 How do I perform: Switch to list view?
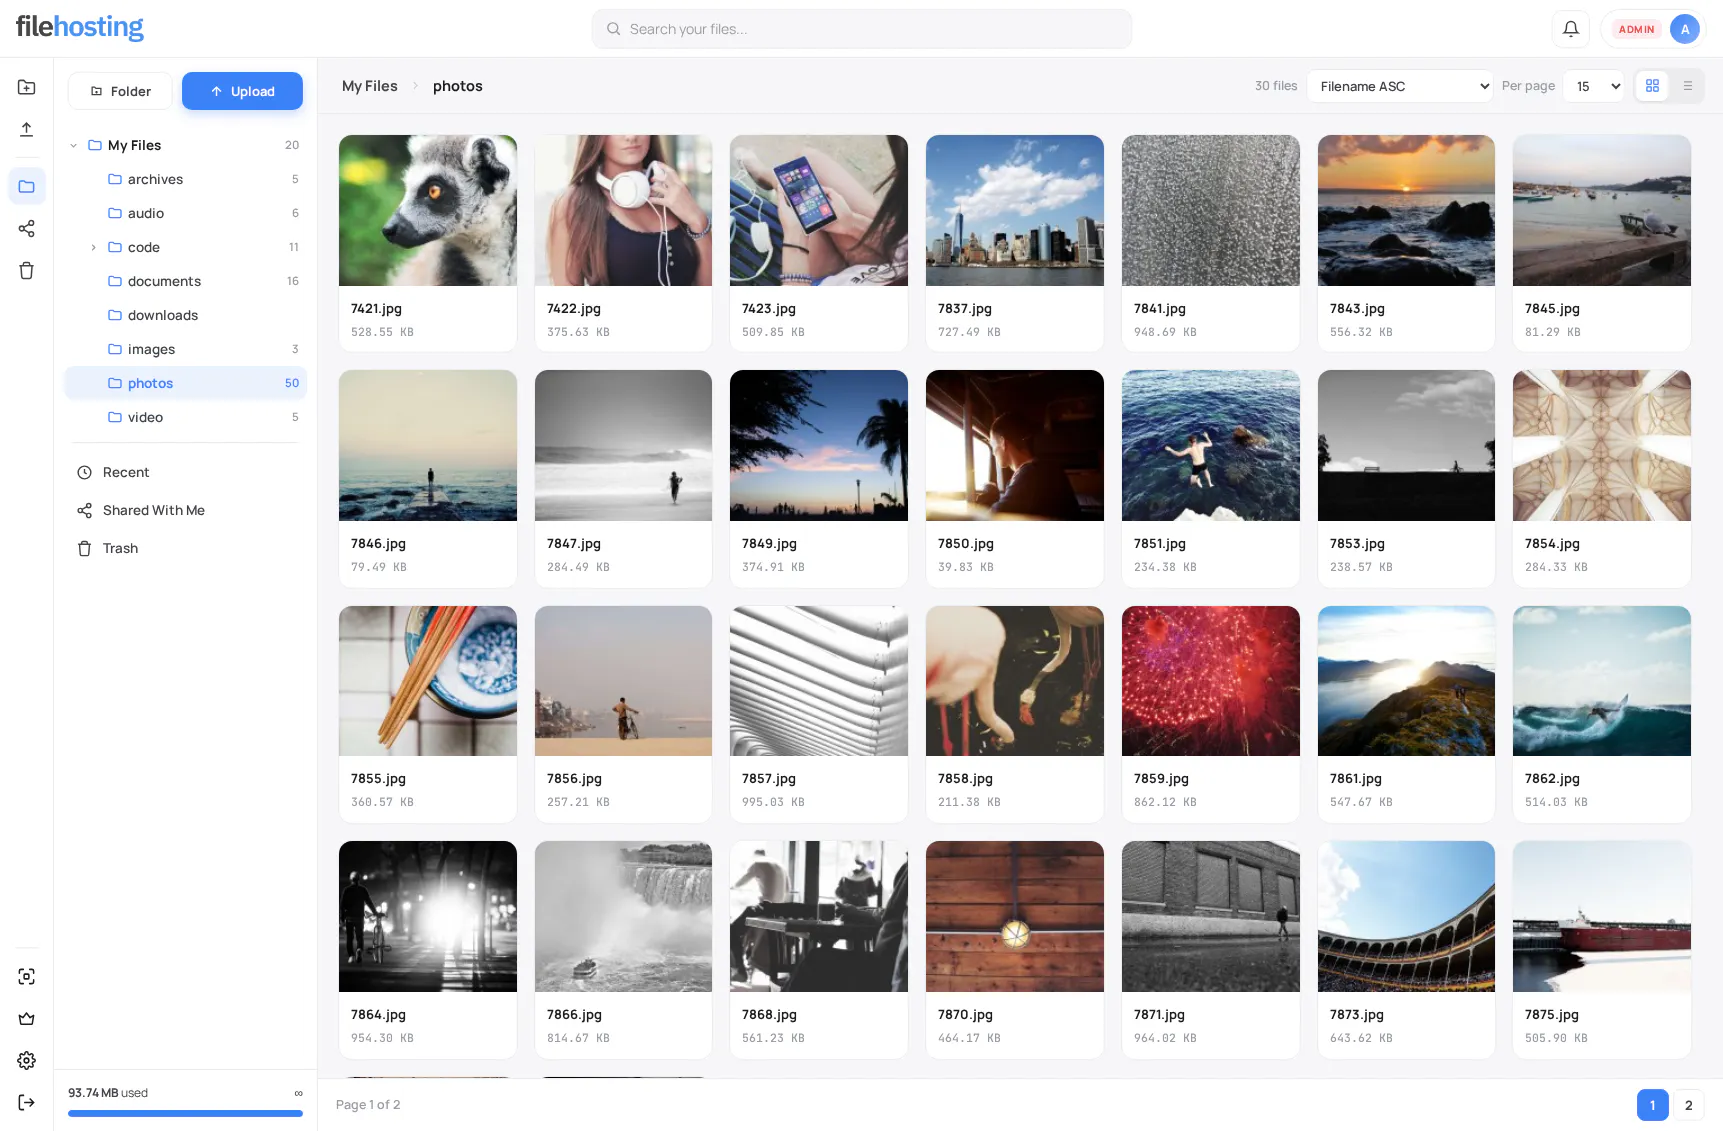pos(1688,86)
